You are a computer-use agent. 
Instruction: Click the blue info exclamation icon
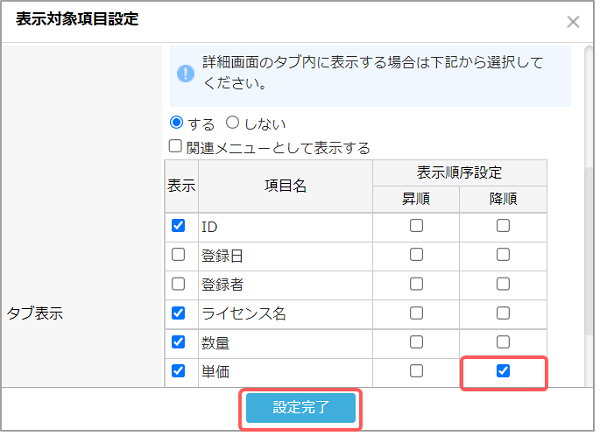[x=186, y=73]
